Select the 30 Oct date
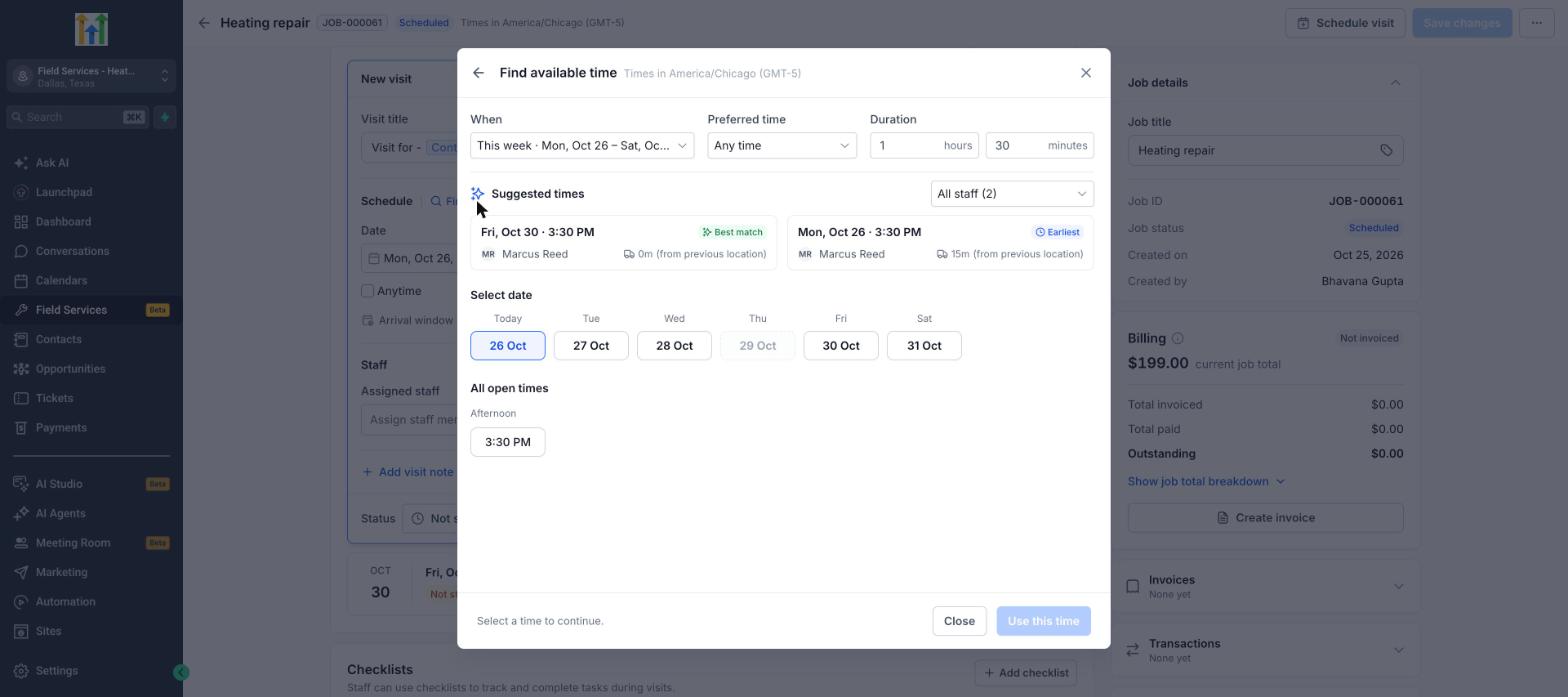Image resolution: width=1568 pixels, height=697 pixels. (841, 346)
